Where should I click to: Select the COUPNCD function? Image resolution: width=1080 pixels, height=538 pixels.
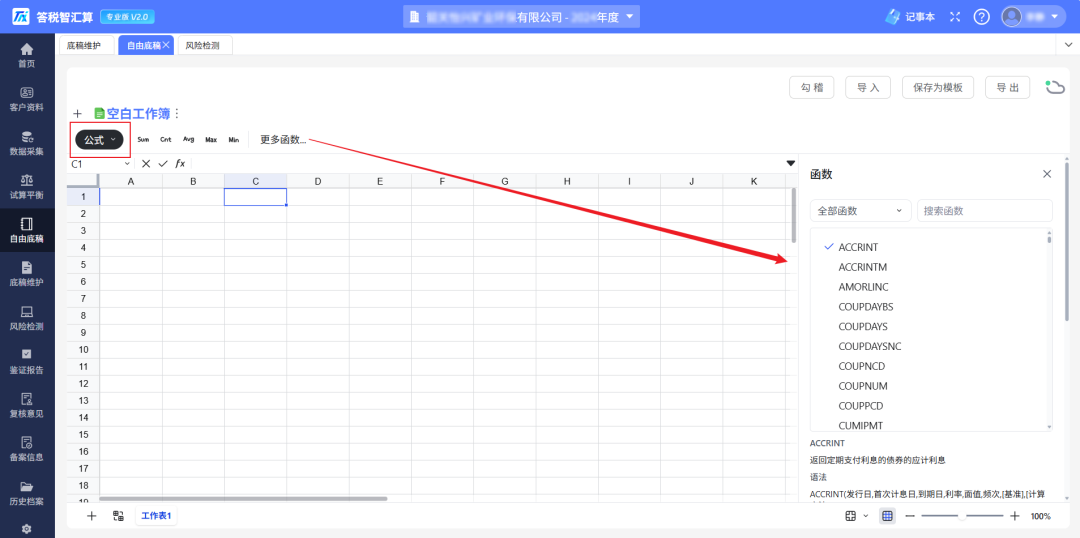click(x=862, y=366)
